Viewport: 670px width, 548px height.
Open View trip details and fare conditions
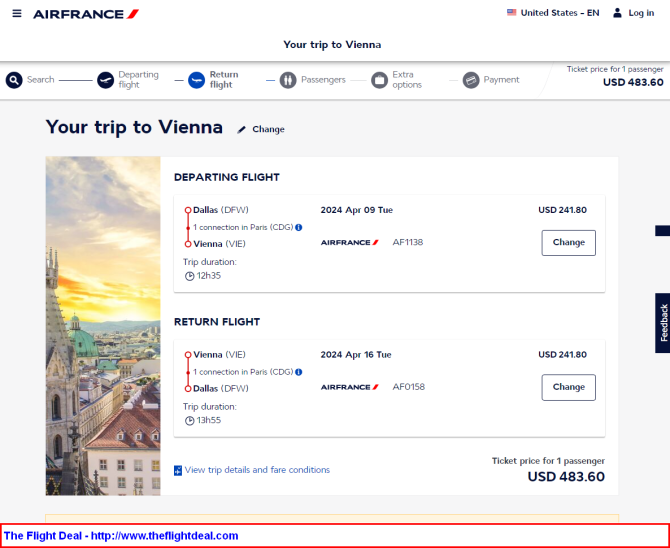pyautogui.click(x=257, y=470)
